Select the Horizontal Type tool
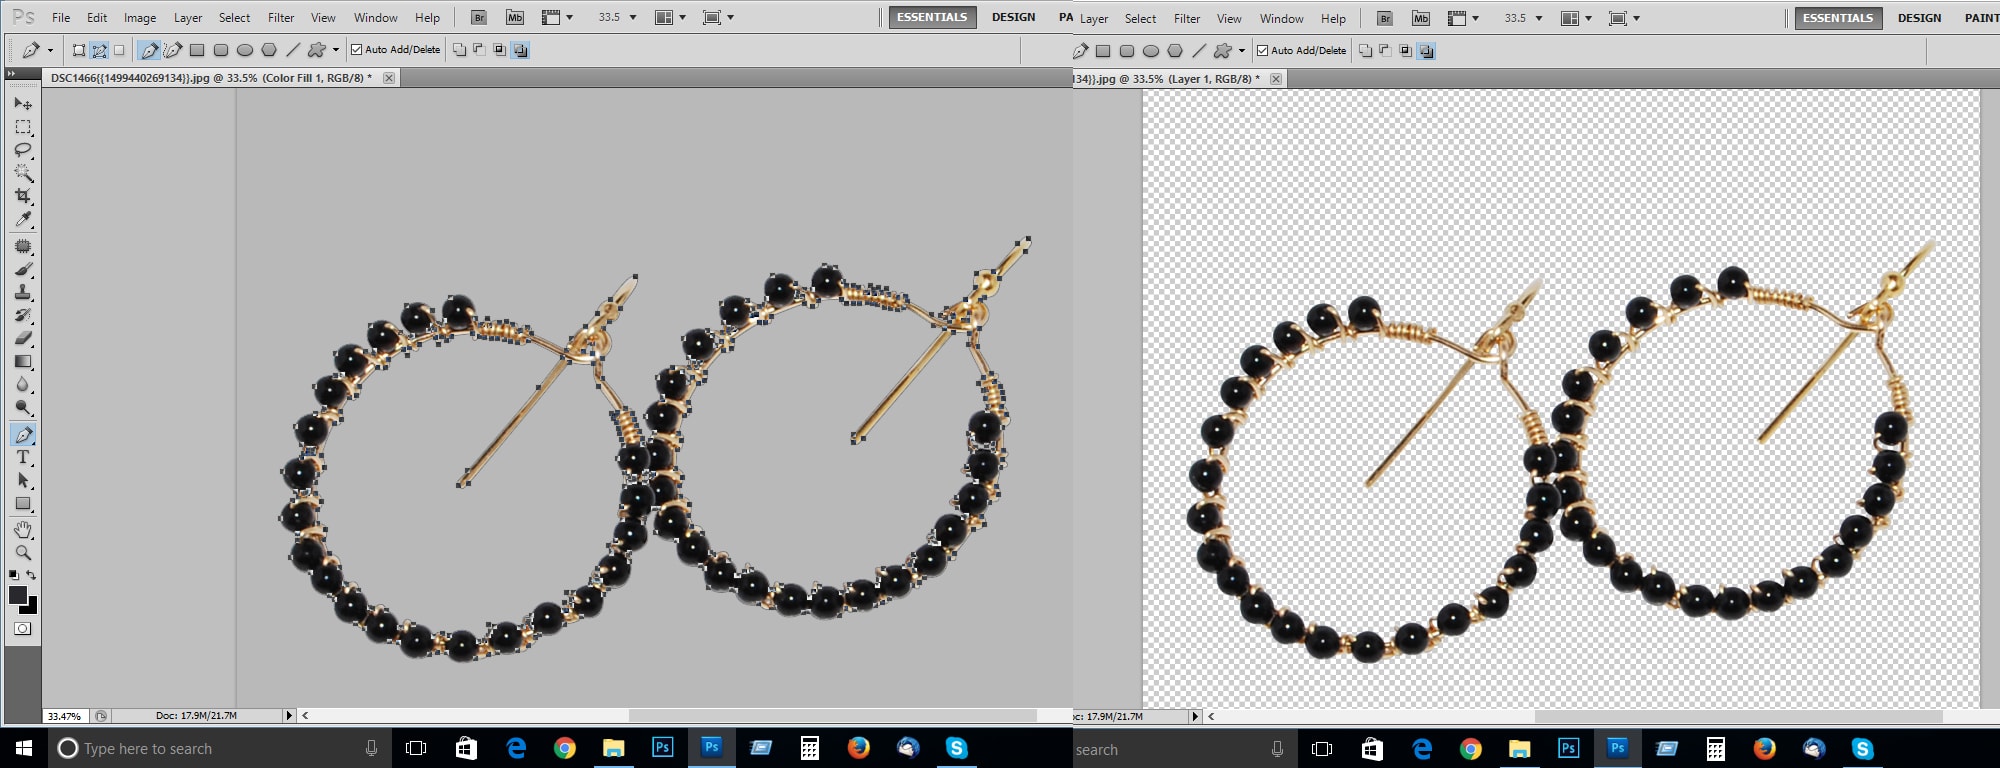 (23, 457)
